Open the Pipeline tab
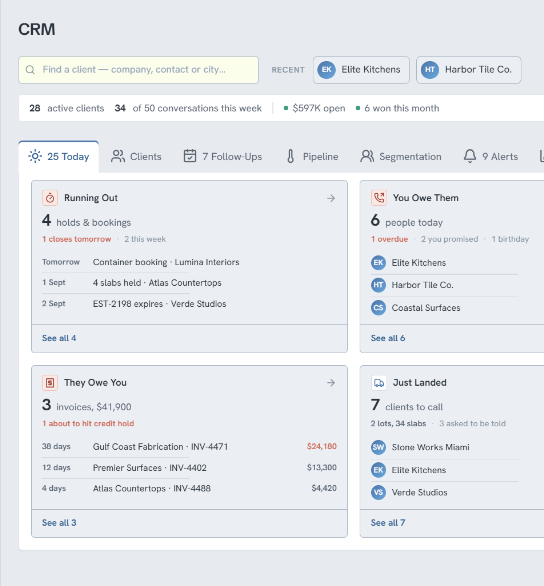544x586 pixels. pos(312,157)
